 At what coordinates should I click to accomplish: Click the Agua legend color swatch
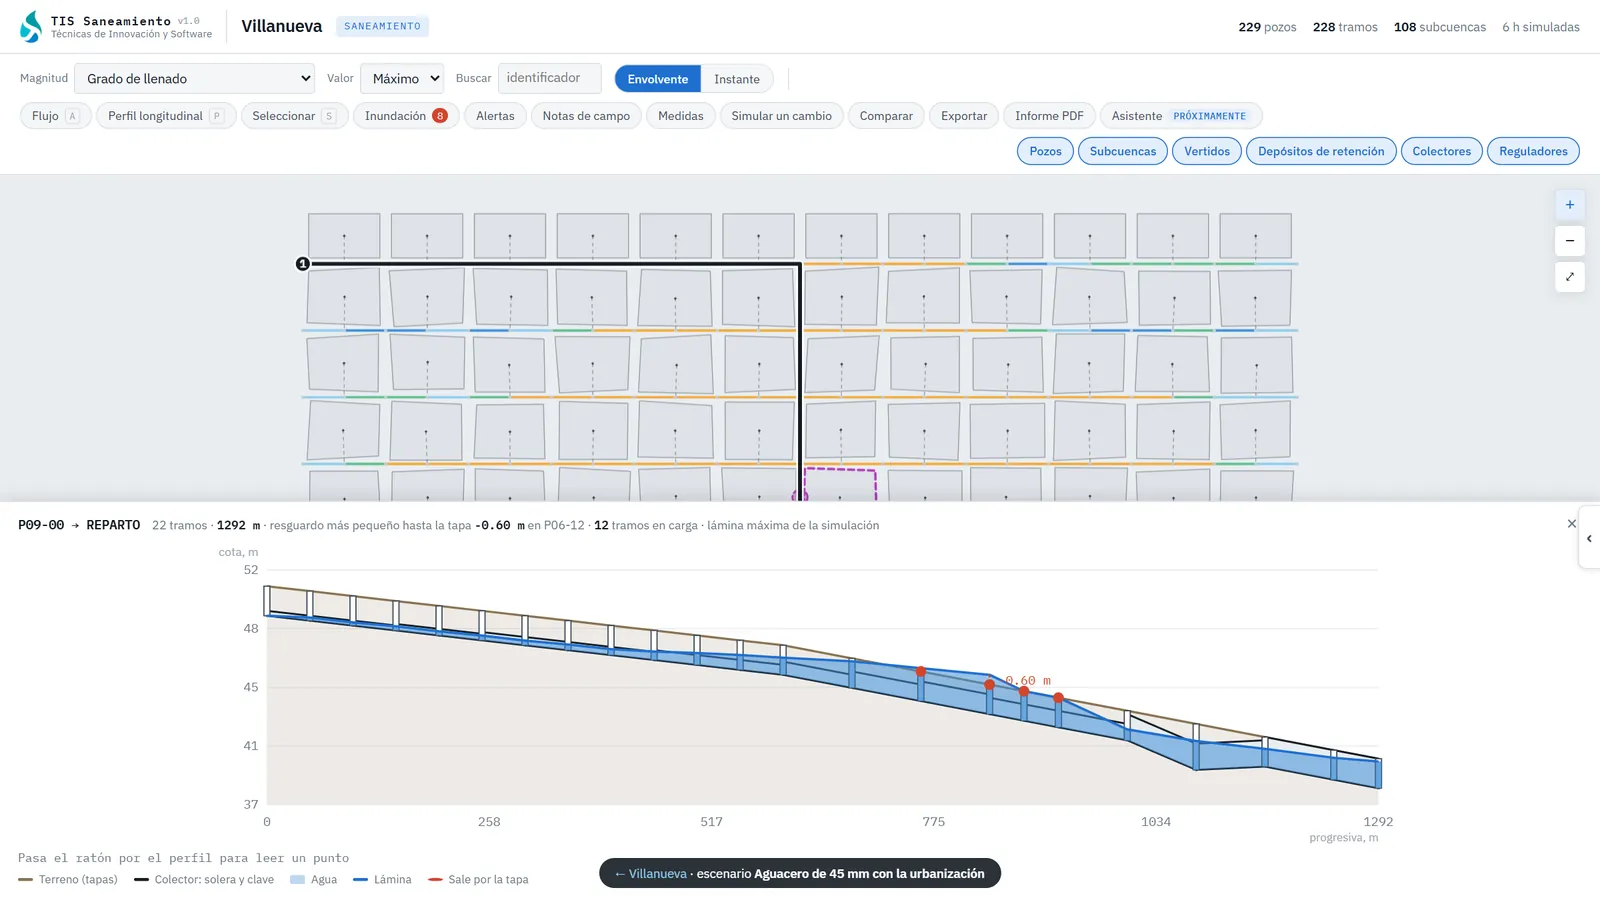[x=297, y=880]
